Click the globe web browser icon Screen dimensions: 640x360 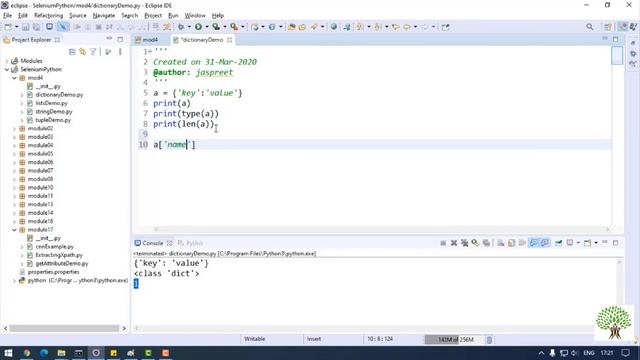click(x=334, y=27)
